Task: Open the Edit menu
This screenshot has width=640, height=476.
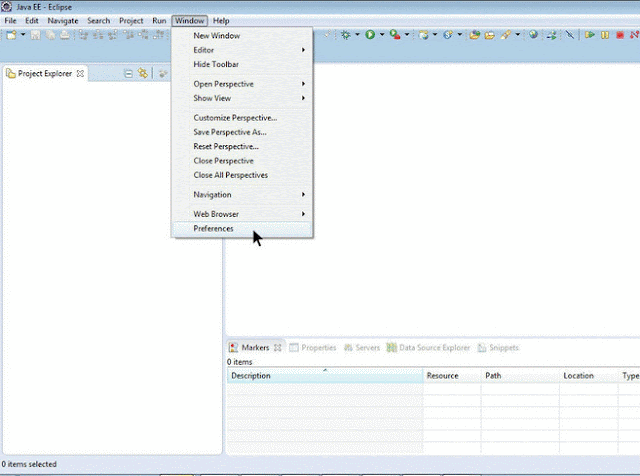Action: (31, 21)
